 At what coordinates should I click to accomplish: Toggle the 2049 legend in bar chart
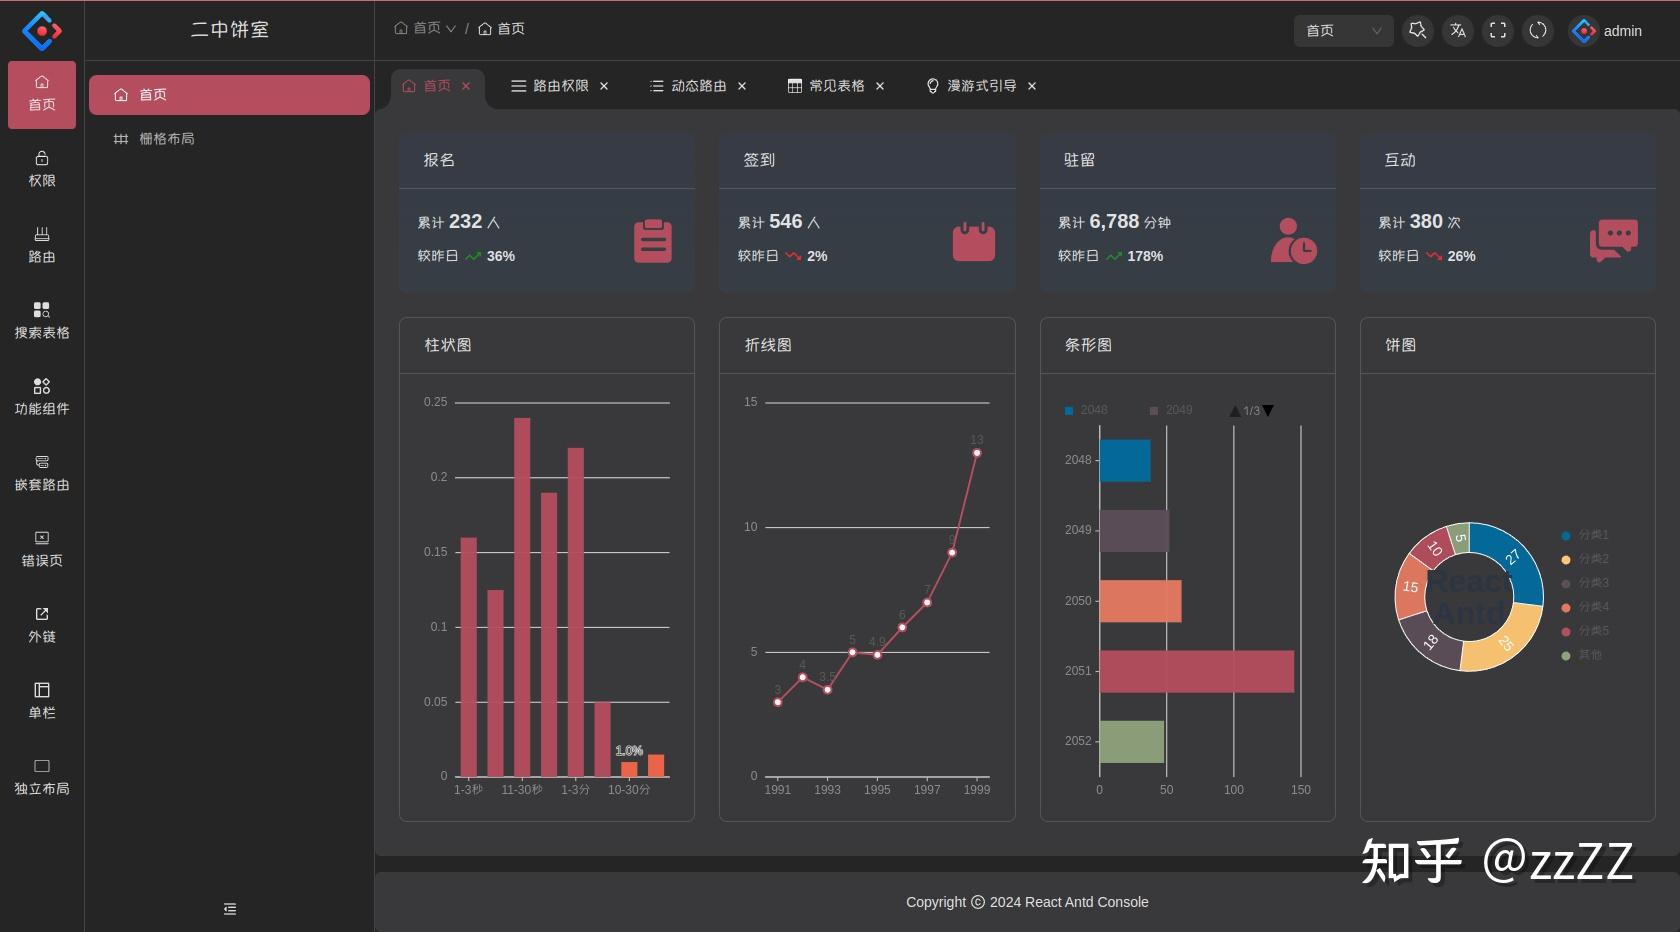tap(1171, 410)
